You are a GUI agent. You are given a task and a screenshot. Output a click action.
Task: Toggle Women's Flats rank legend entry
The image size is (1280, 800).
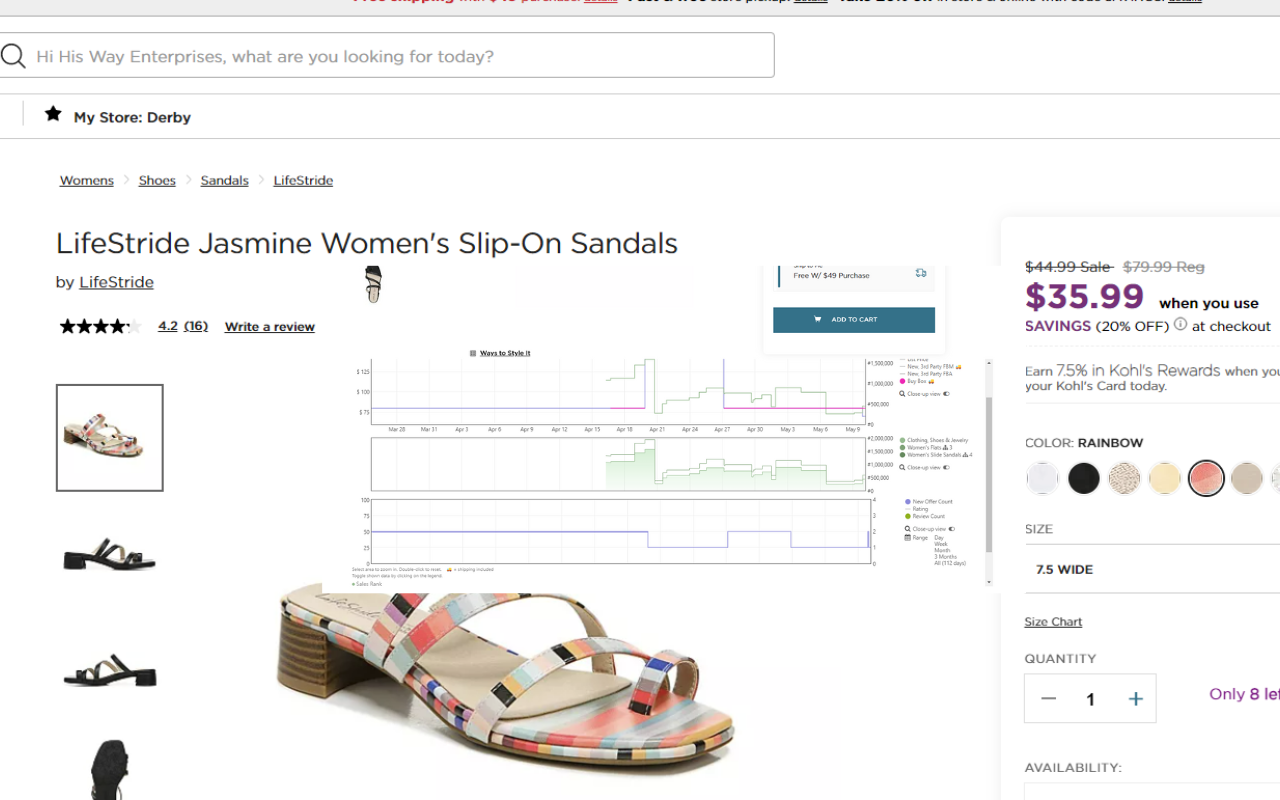pyautogui.click(x=925, y=447)
